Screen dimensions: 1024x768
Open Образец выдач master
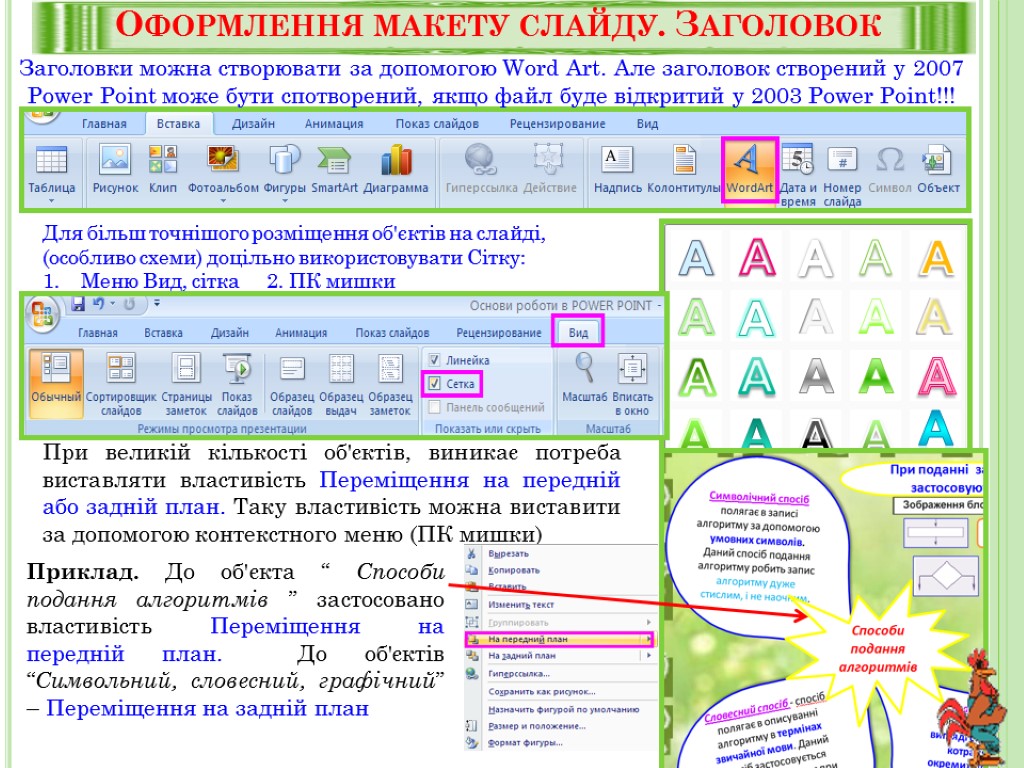[341, 384]
